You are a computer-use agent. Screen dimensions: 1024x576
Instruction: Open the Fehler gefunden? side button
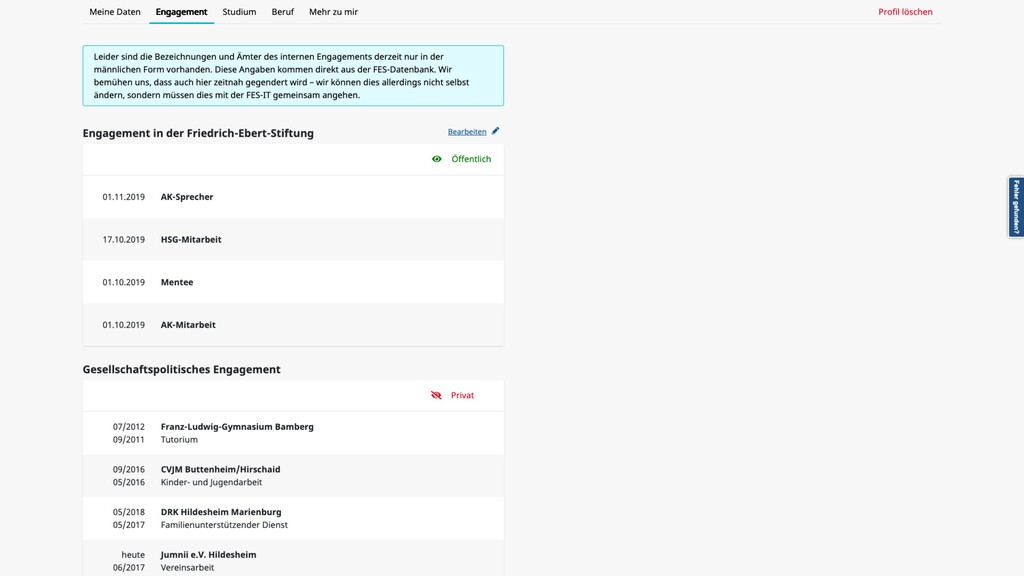coord(1016,207)
